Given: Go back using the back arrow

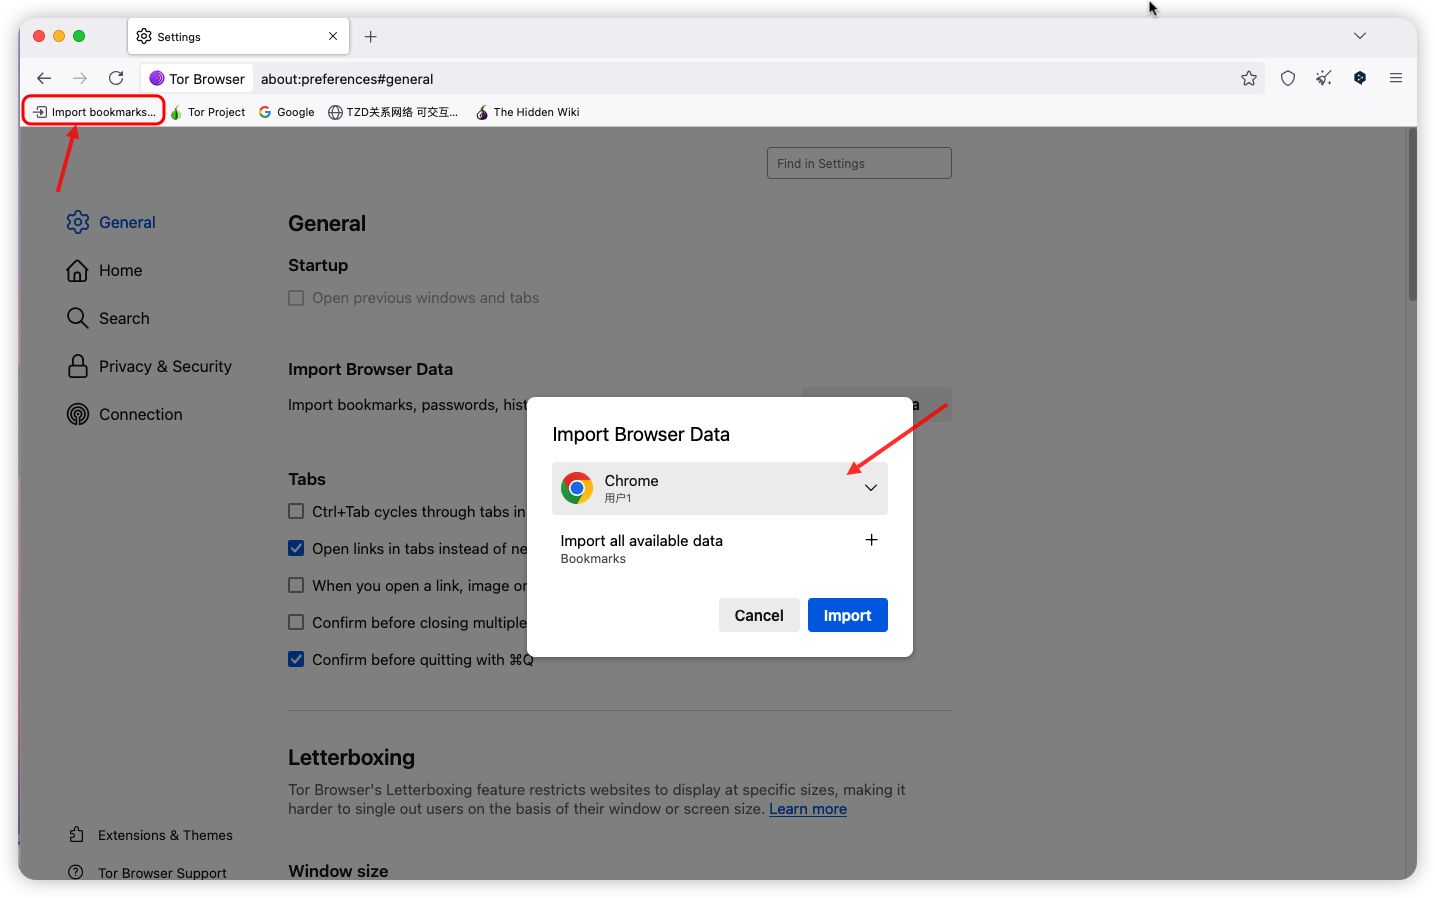Looking at the screenshot, I should 44,78.
